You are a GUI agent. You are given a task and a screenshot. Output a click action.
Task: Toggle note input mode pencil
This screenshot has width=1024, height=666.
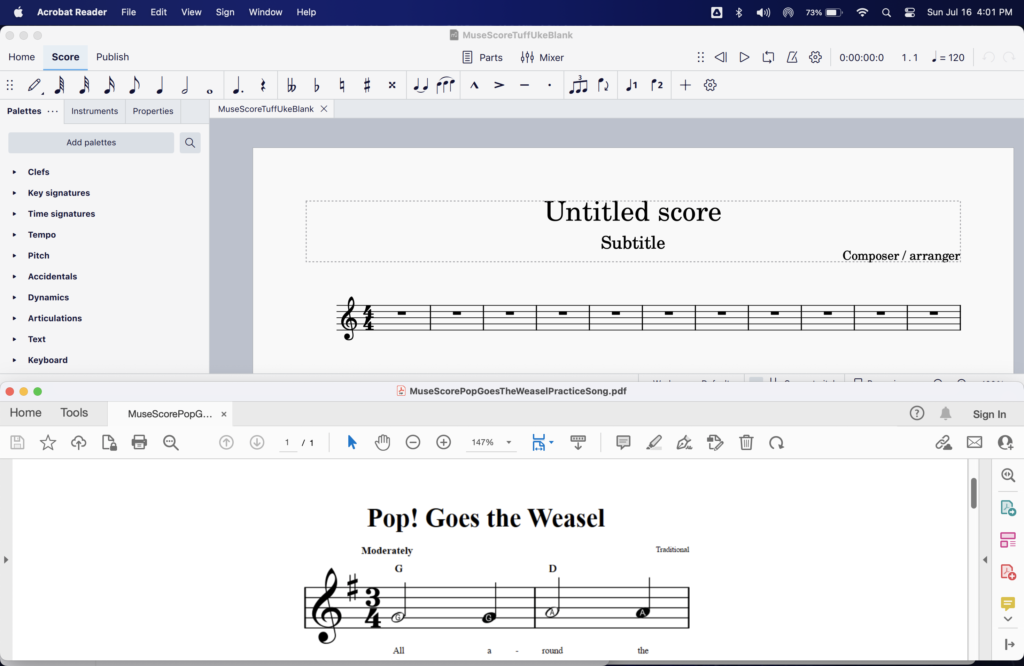[x=34, y=86]
